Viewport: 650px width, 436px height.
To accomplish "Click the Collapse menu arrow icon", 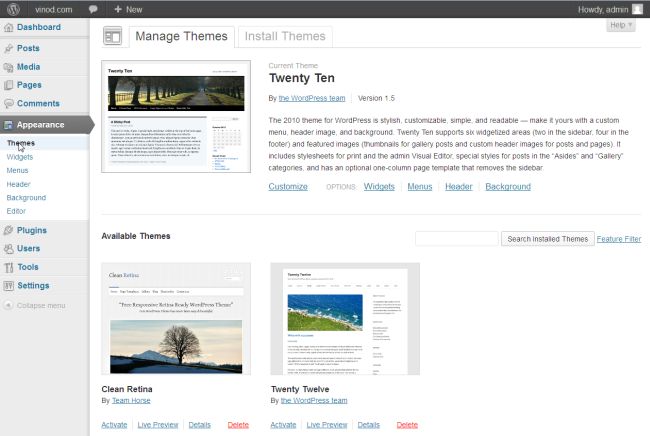I will pos(8,305).
